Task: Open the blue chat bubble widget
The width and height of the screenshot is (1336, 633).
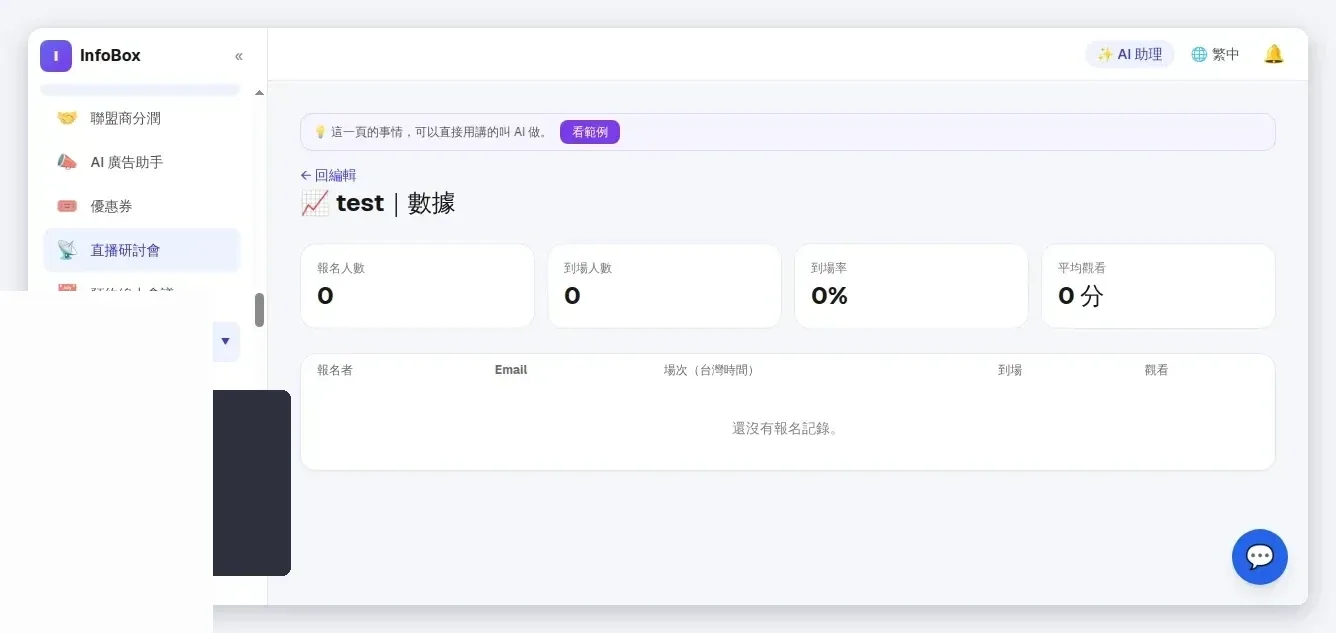Action: [x=1260, y=557]
